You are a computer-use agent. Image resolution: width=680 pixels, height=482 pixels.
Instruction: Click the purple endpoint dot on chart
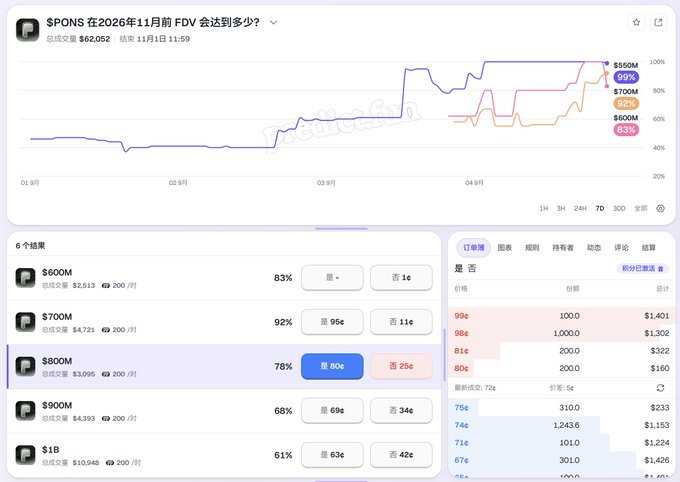pyautogui.click(x=607, y=63)
